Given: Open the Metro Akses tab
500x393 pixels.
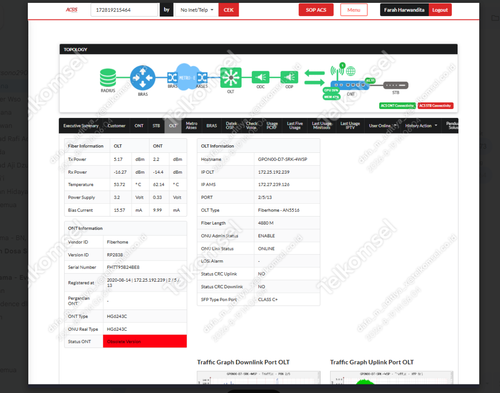Looking at the screenshot, I should tap(191, 126).
